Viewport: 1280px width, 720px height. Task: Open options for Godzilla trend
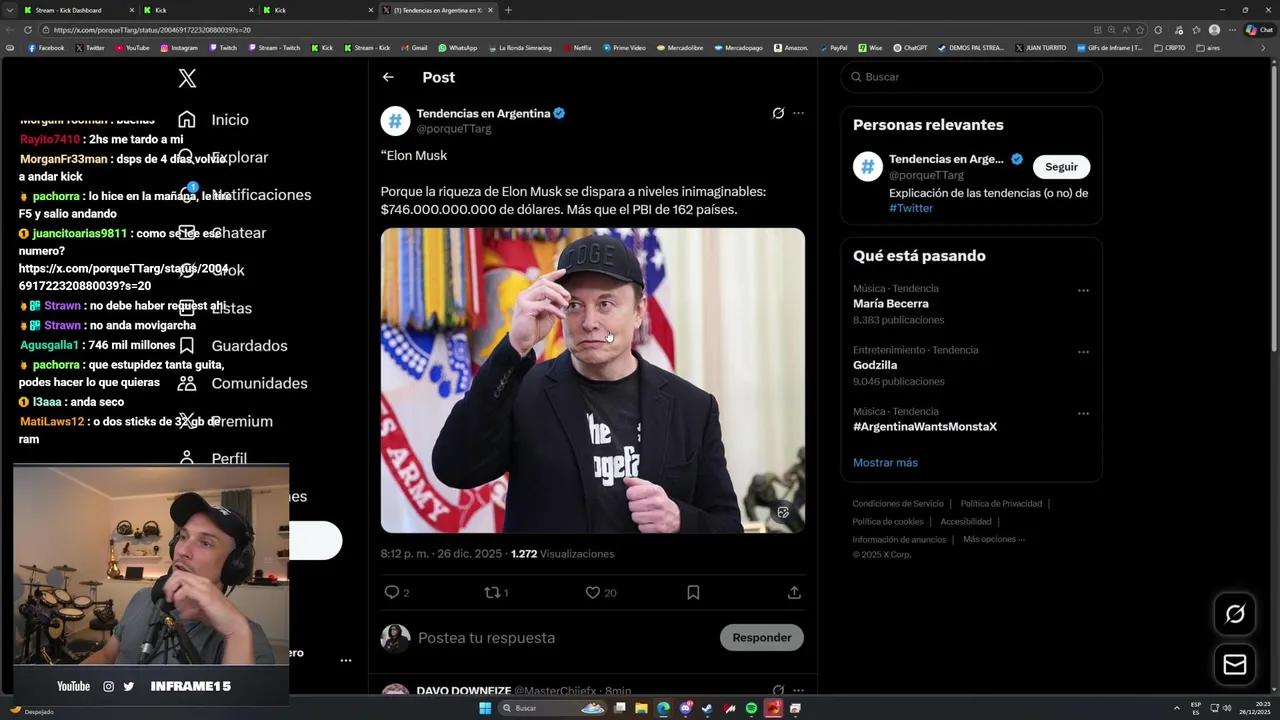[x=1083, y=352]
